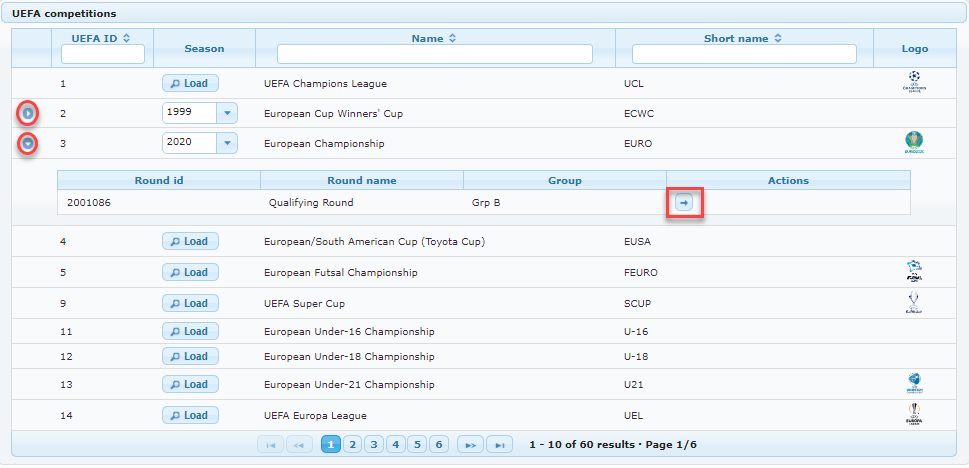Image resolution: width=969 pixels, height=468 pixels.
Task: Collapse the European Championship row
Action: click(29, 143)
